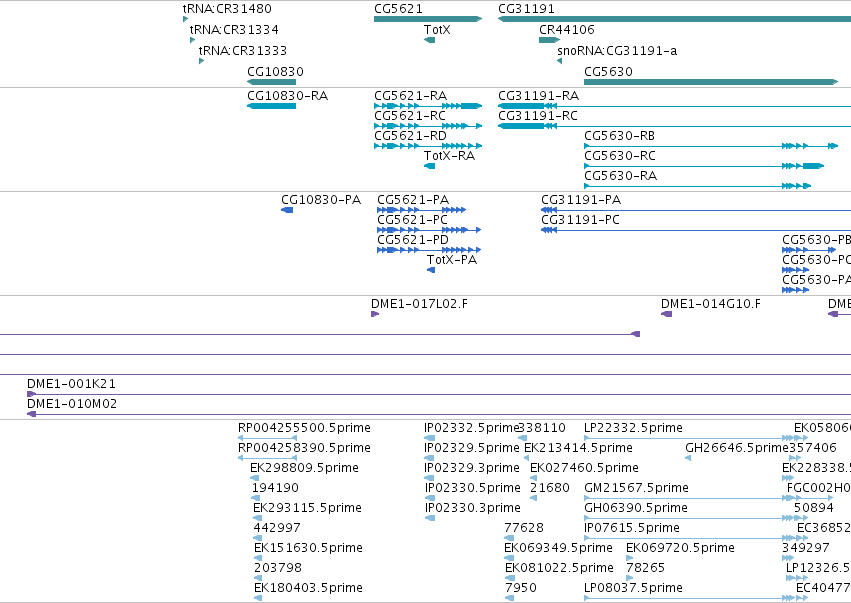
Task: Select the LP08037.5prime EST label
Action: pos(633,588)
